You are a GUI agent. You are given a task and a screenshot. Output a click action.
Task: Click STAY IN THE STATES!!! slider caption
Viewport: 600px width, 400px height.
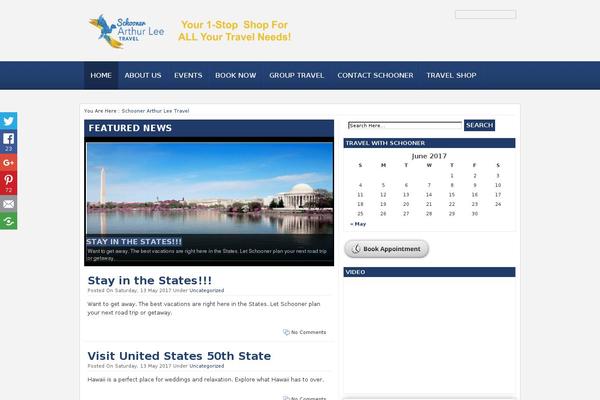click(x=134, y=242)
